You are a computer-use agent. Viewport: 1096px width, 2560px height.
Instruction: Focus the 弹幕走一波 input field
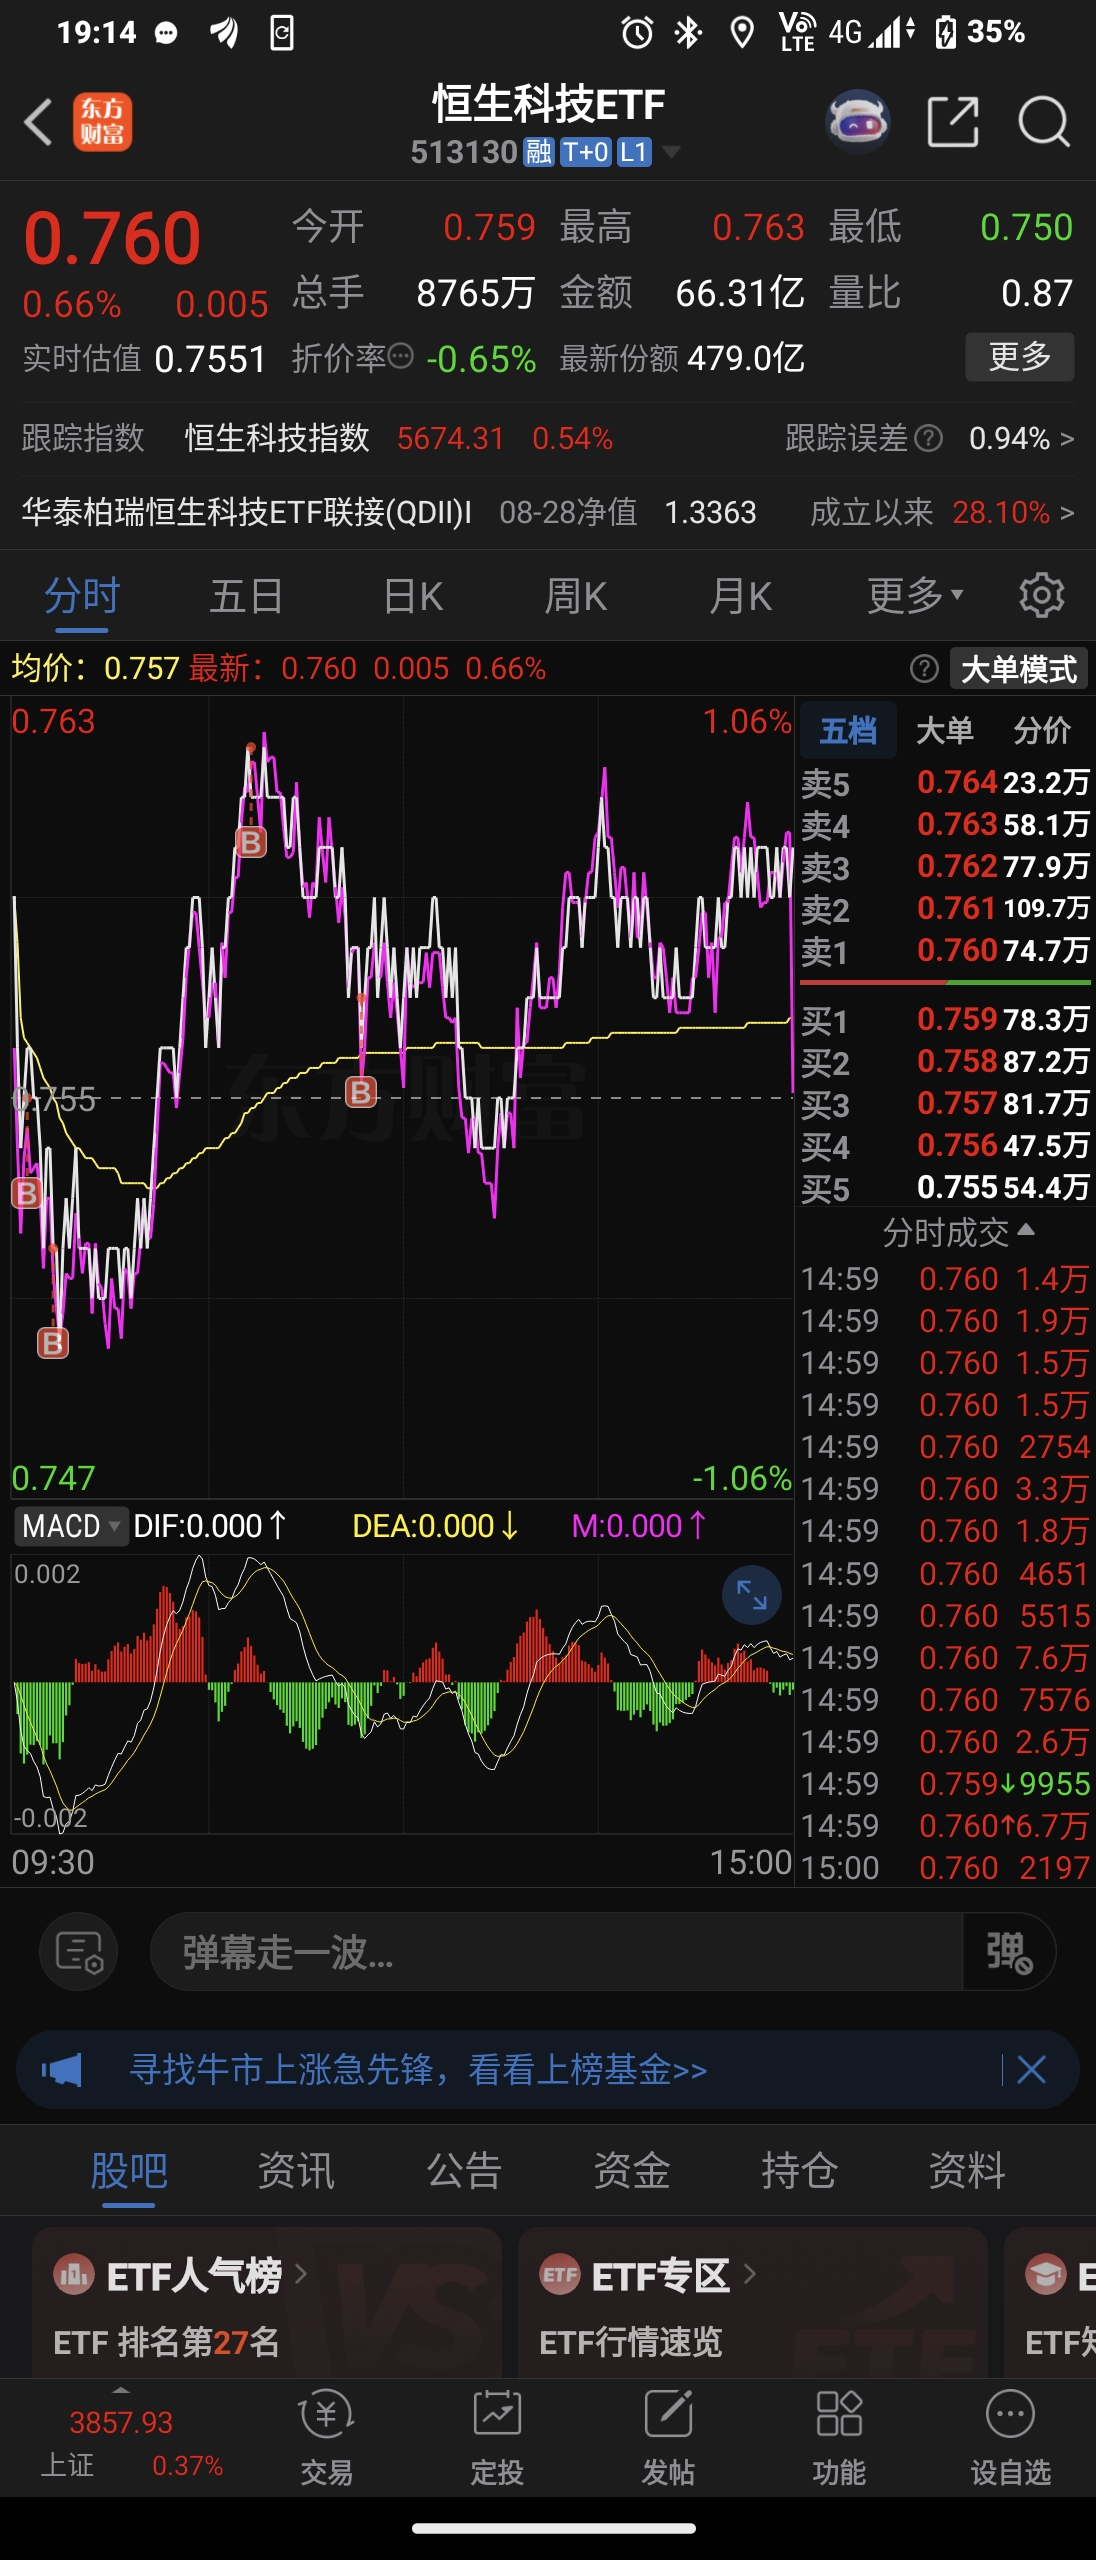click(556, 1952)
